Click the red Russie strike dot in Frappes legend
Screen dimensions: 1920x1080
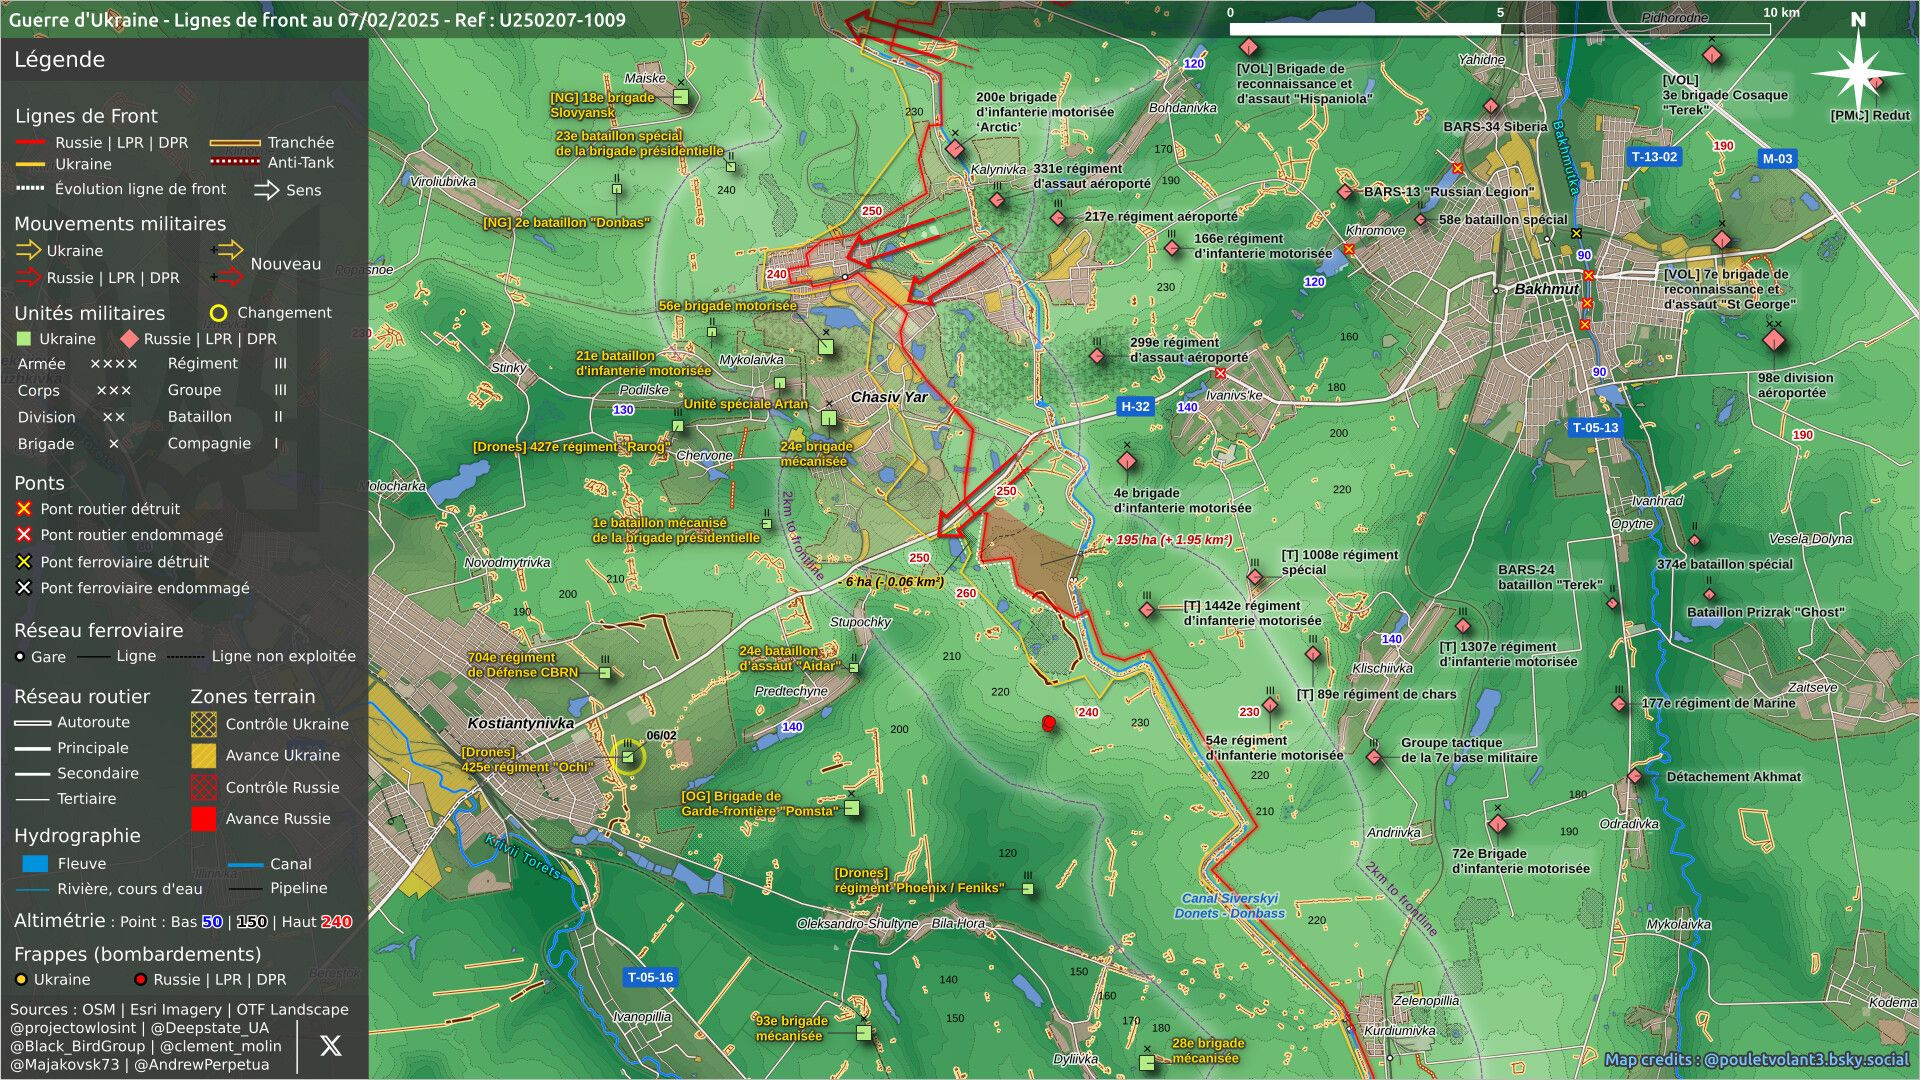140,980
